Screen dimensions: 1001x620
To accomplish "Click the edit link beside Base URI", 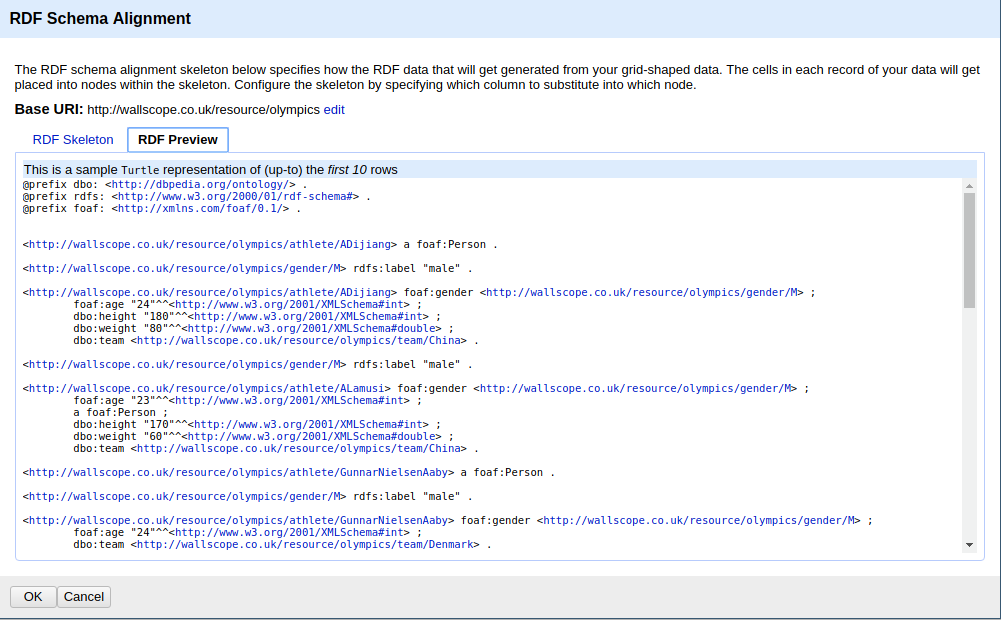I will pyautogui.click(x=335, y=109).
